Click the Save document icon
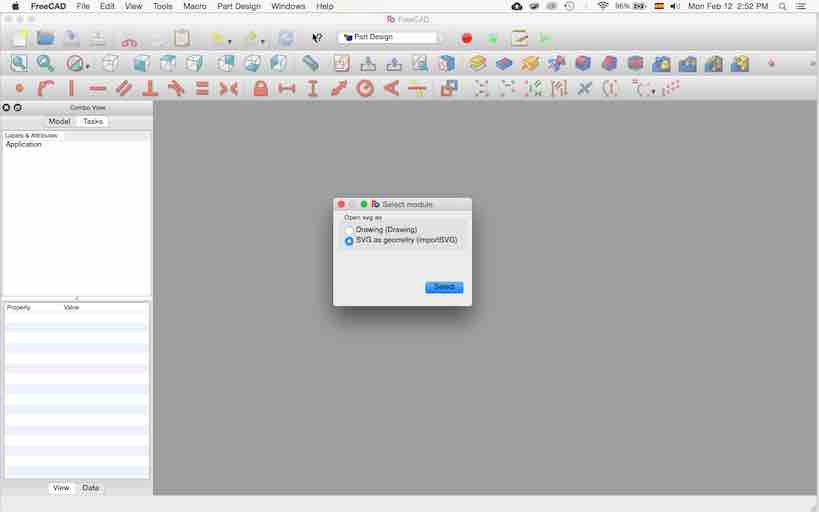This screenshot has height=512, width=819. 72,38
